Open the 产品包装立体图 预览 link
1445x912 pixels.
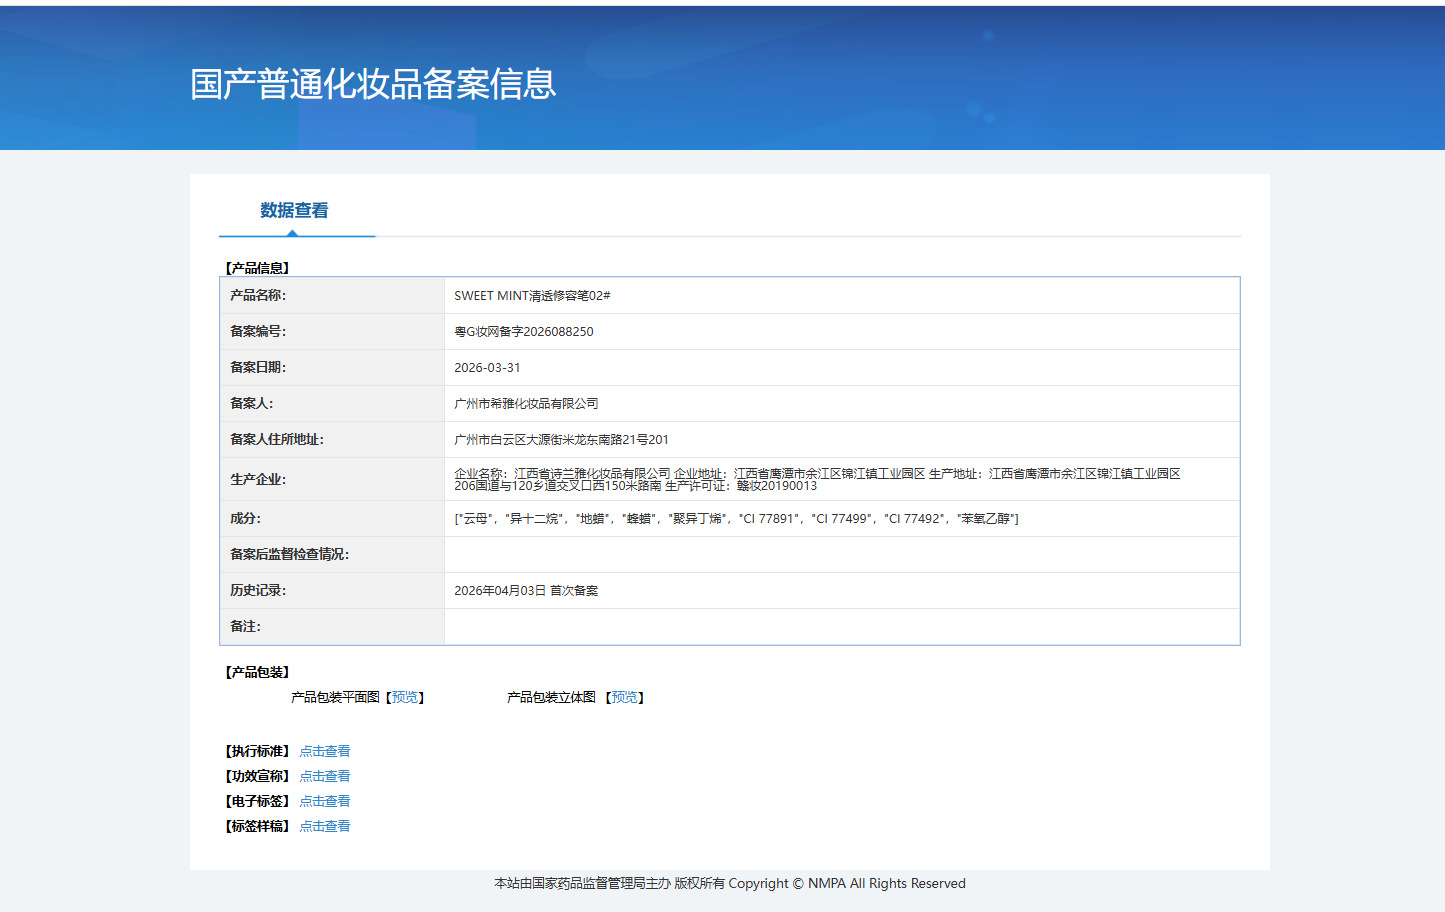625,697
